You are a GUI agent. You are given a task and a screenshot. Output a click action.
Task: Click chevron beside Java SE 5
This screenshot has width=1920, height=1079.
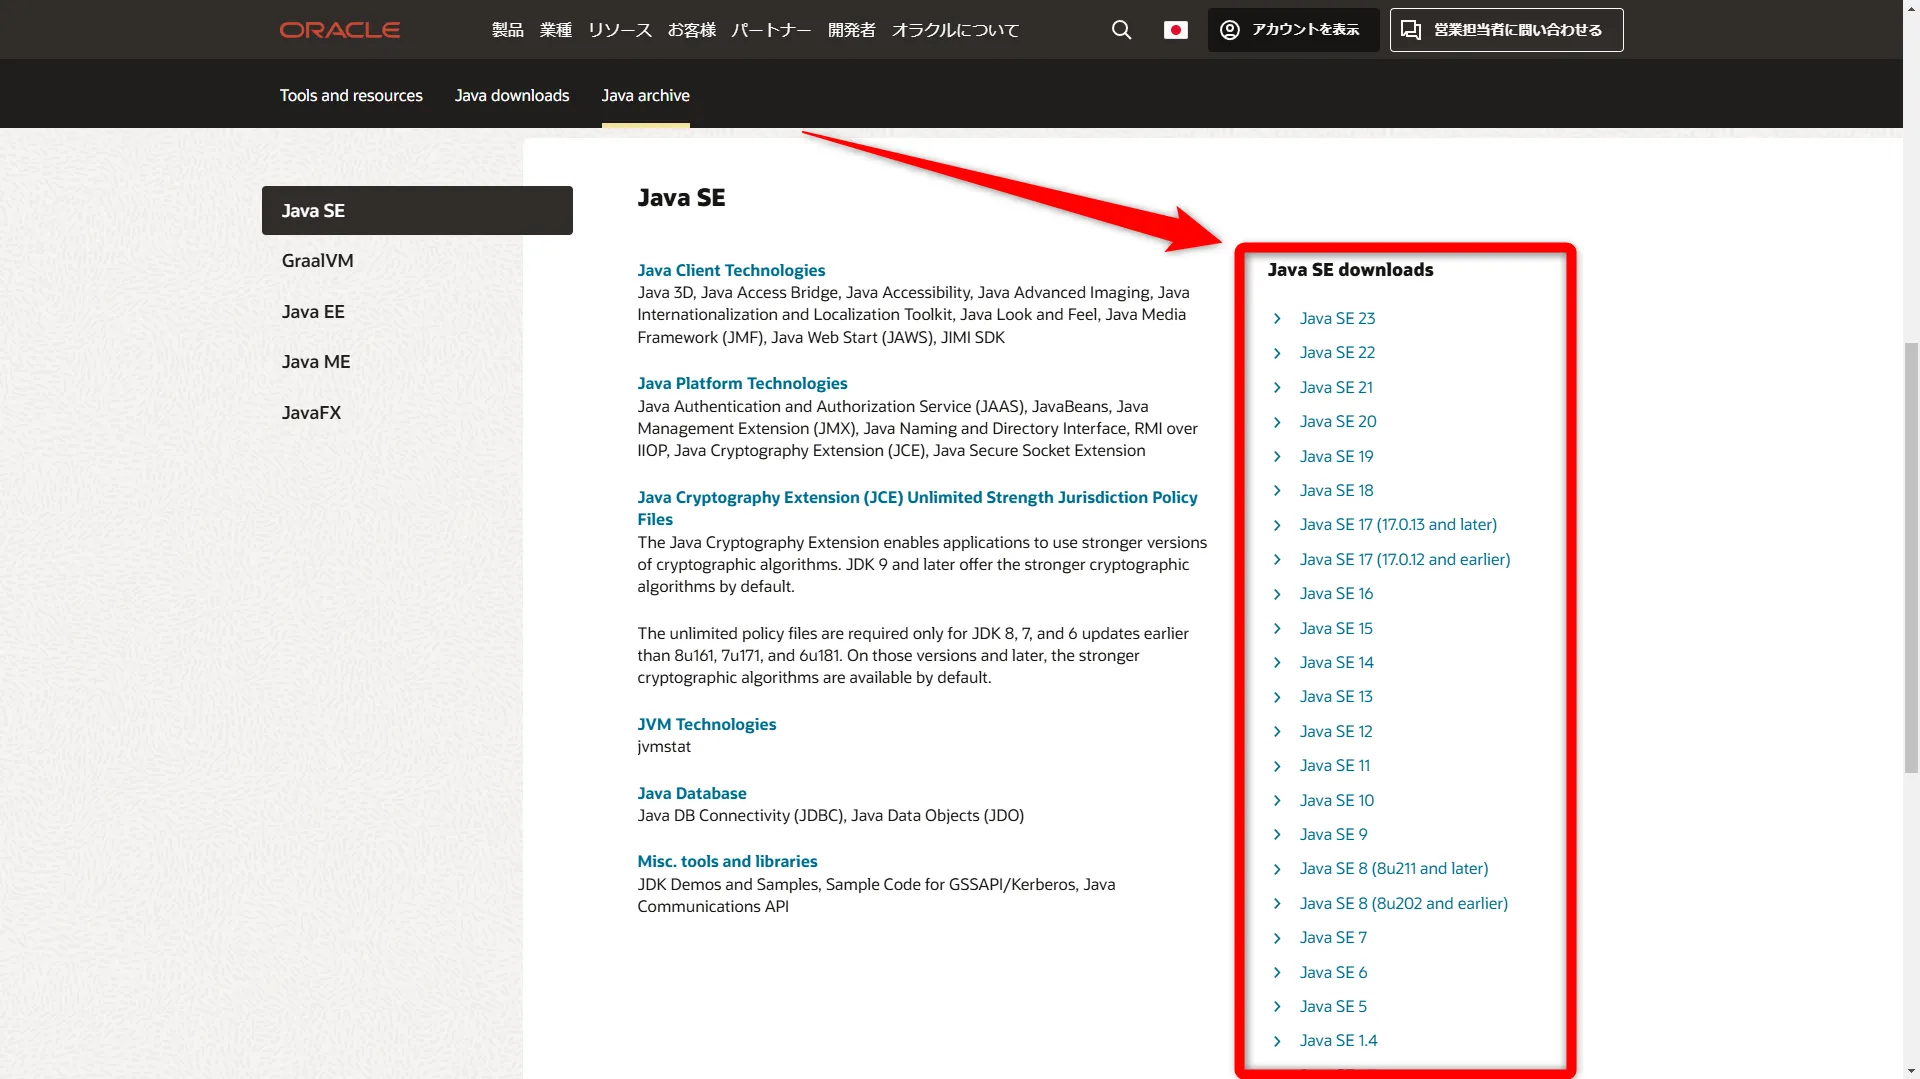pyautogui.click(x=1277, y=1006)
